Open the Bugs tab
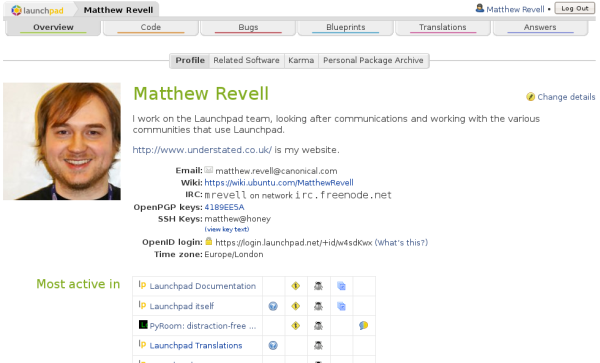Screen dimensions: 600x363 pyautogui.click(x=248, y=28)
